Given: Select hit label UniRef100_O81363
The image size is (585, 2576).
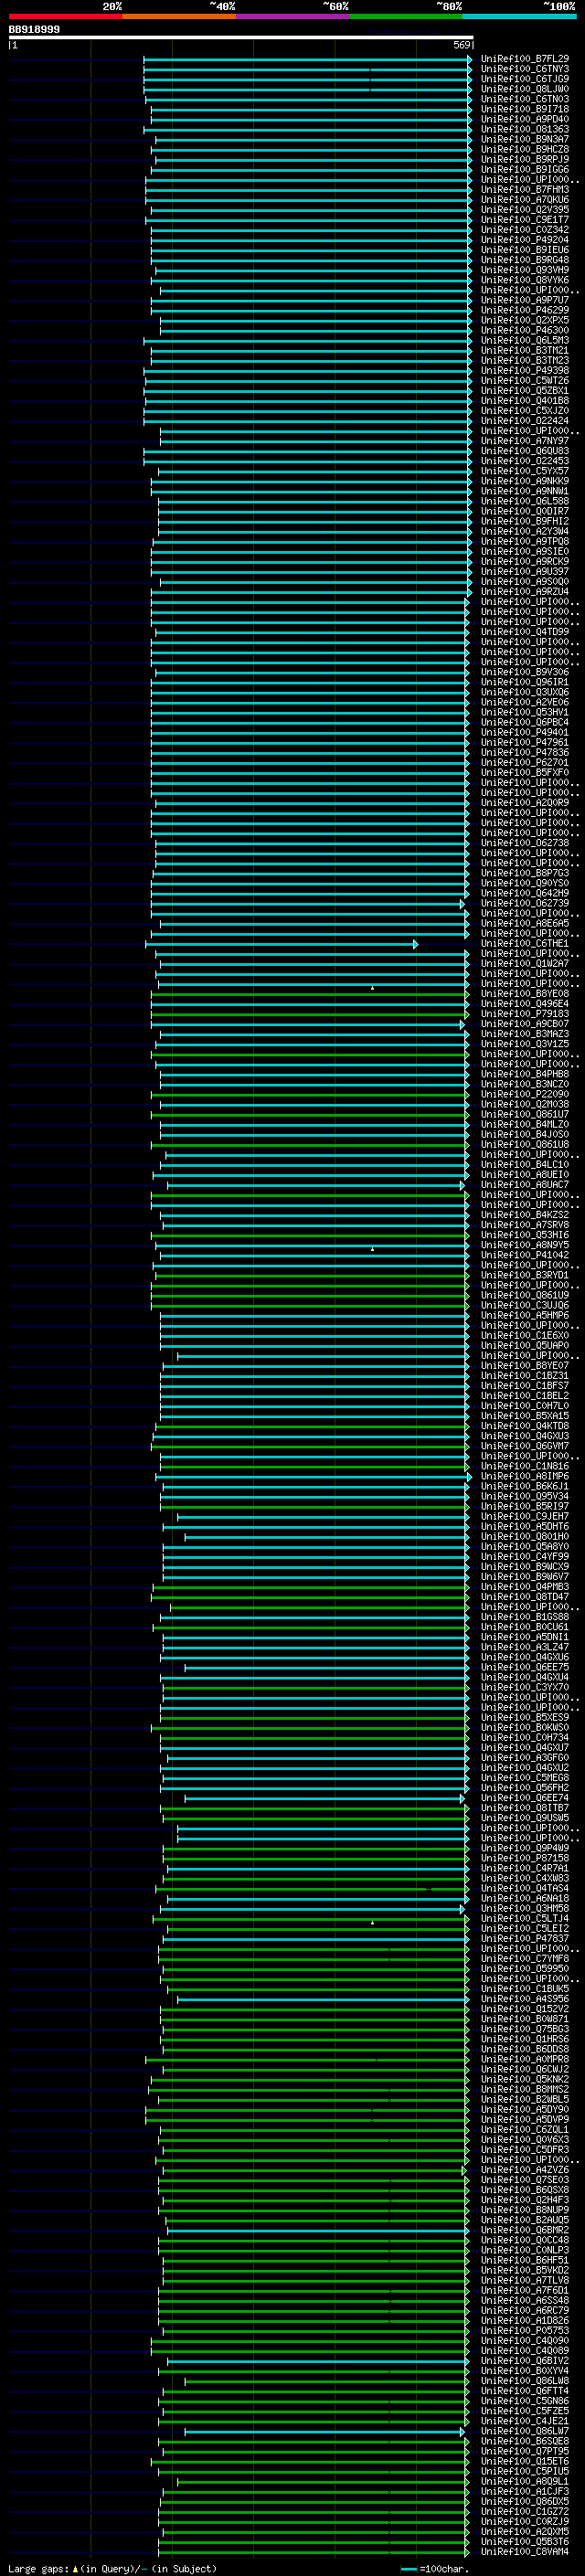Looking at the screenshot, I should click(x=525, y=129).
